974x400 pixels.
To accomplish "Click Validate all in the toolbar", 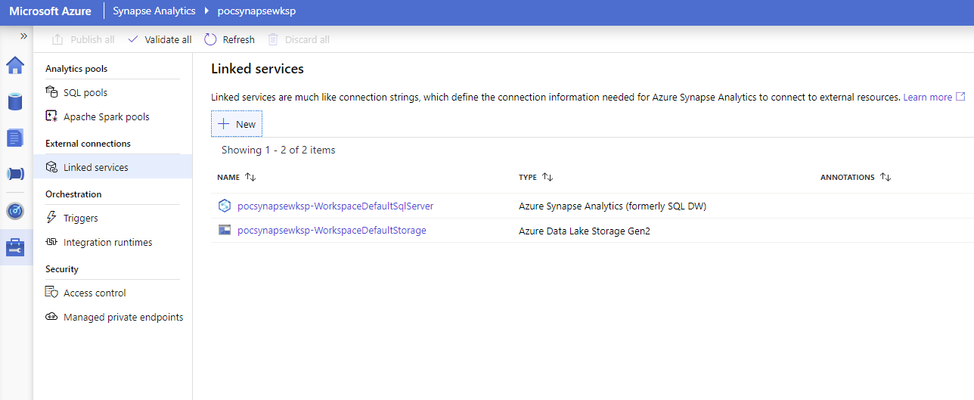I will click(x=160, y=40).
